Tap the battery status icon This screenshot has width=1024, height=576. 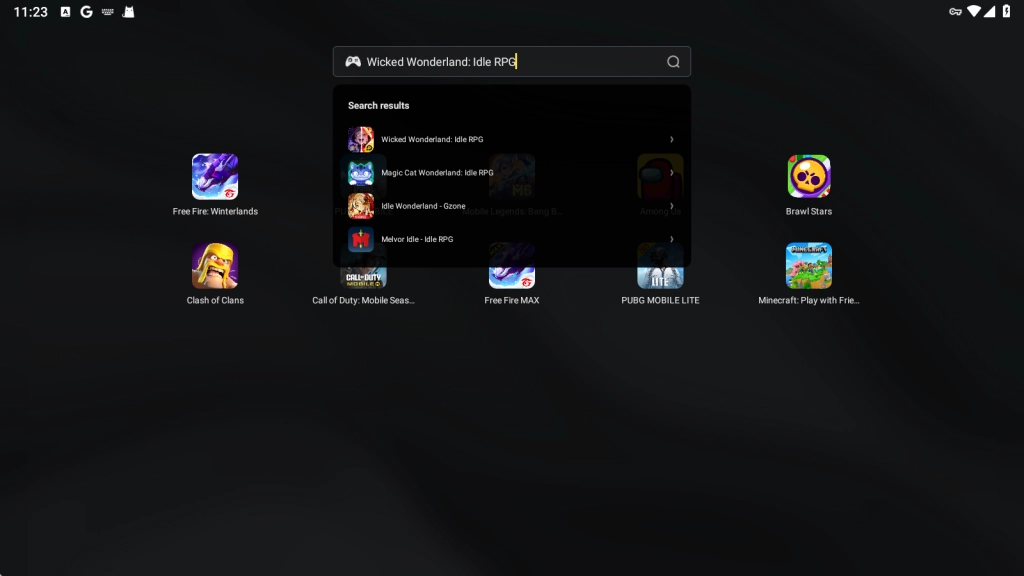point(1006,11)
